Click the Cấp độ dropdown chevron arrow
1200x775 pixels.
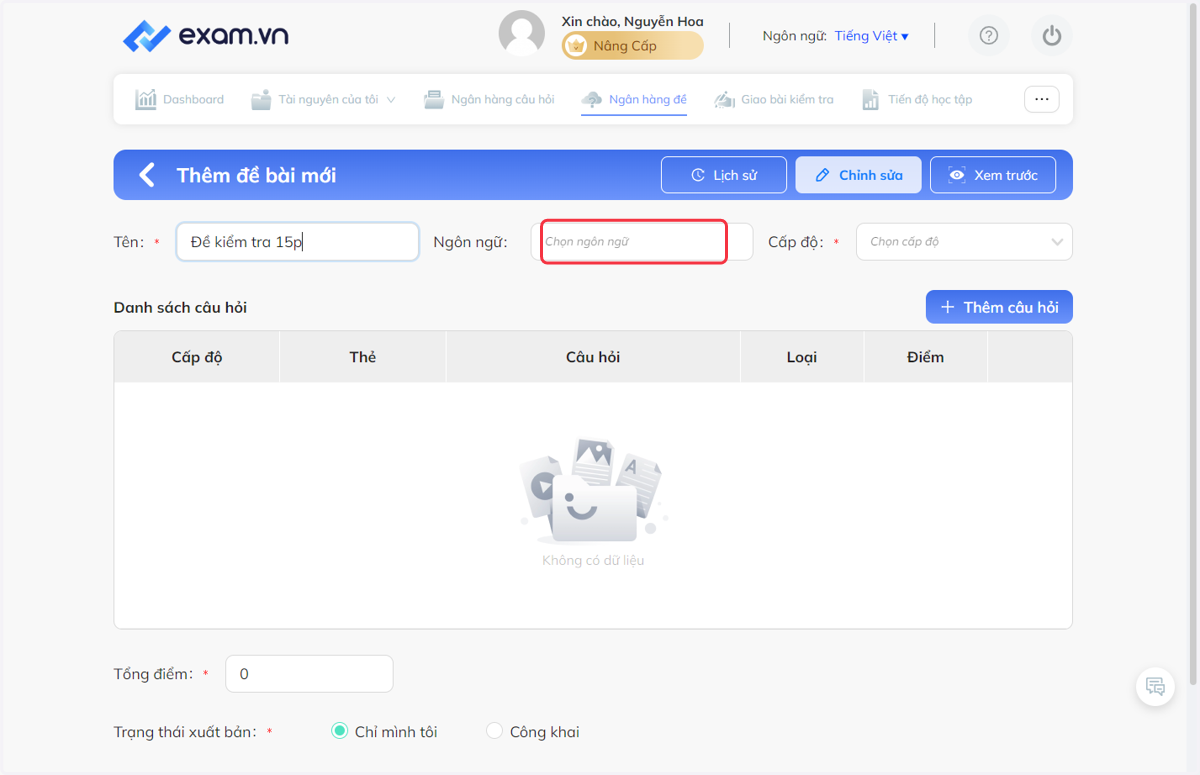click(x=1057, y=242)
